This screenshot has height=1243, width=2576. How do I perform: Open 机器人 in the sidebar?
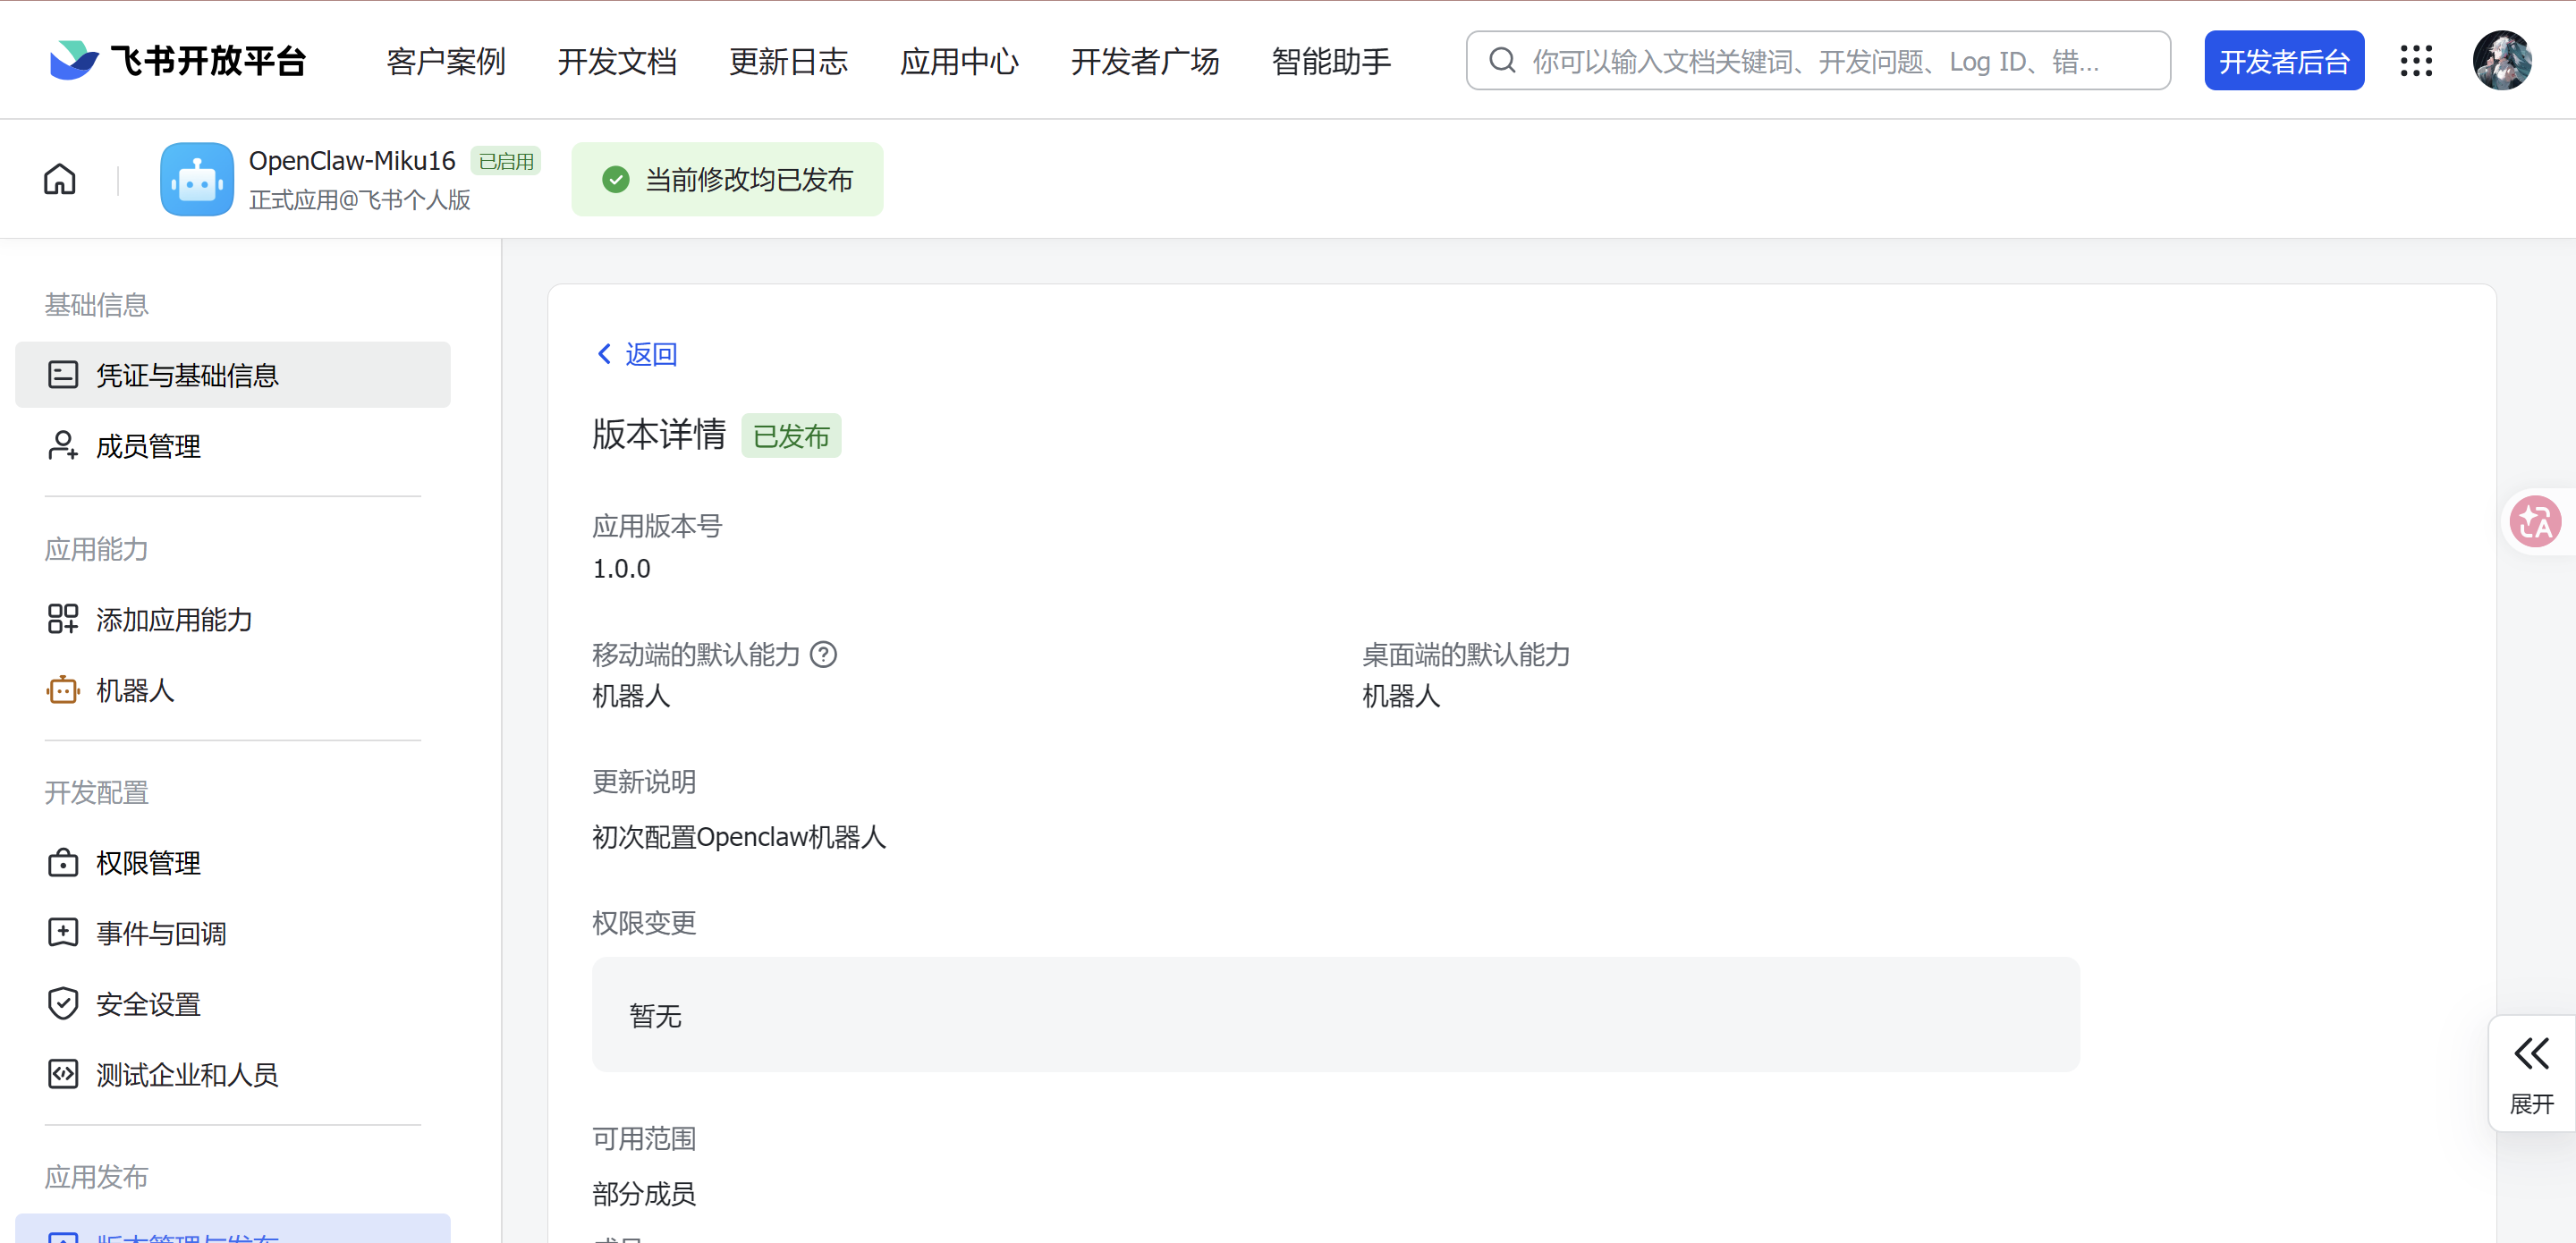(135, 690)
